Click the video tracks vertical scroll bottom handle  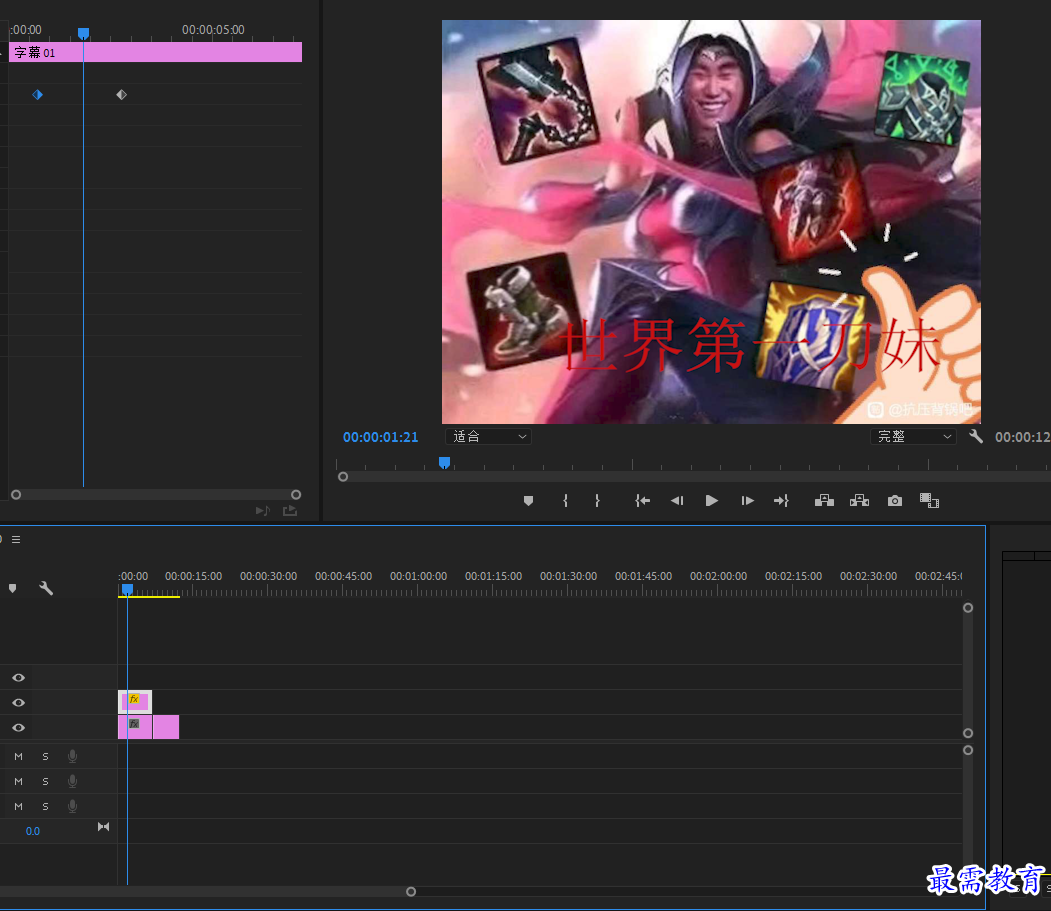point(968,733)
